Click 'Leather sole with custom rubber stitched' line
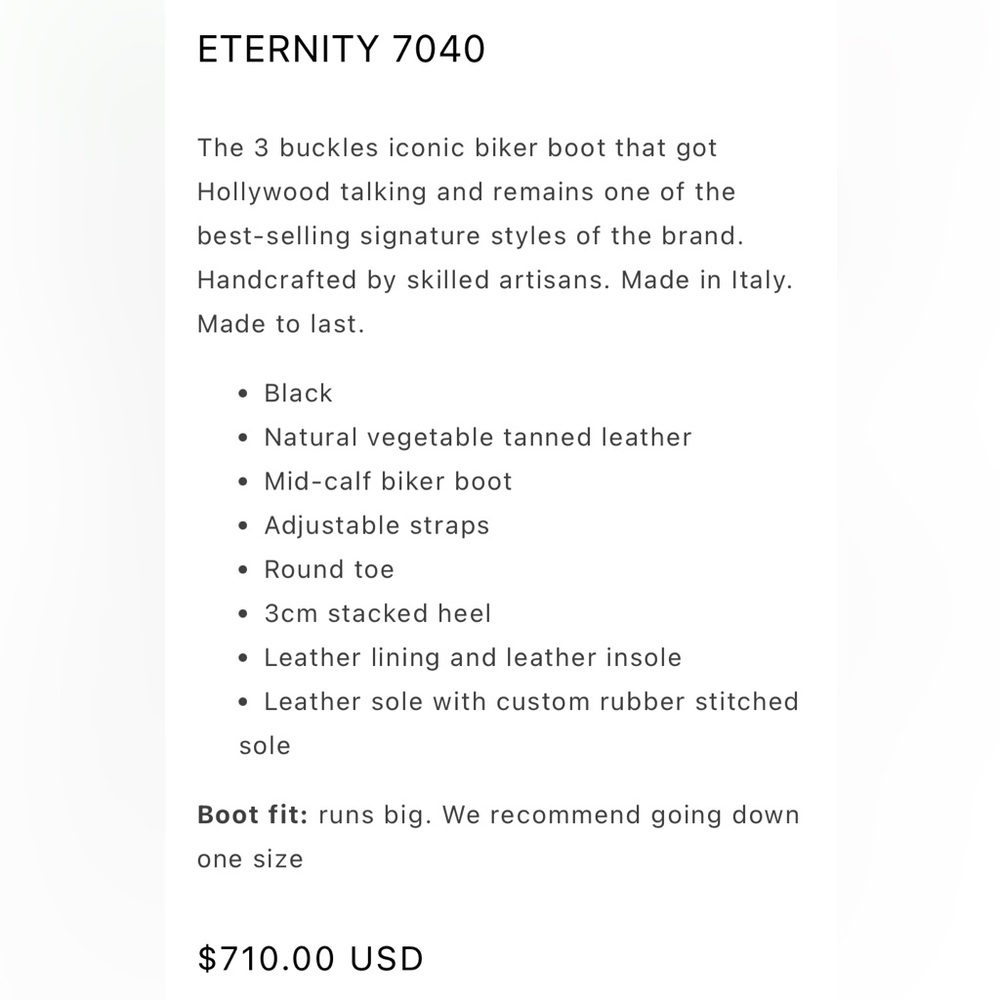Image resolution: width=1000 pixels, height=1000 pixels. coord(531,702)
